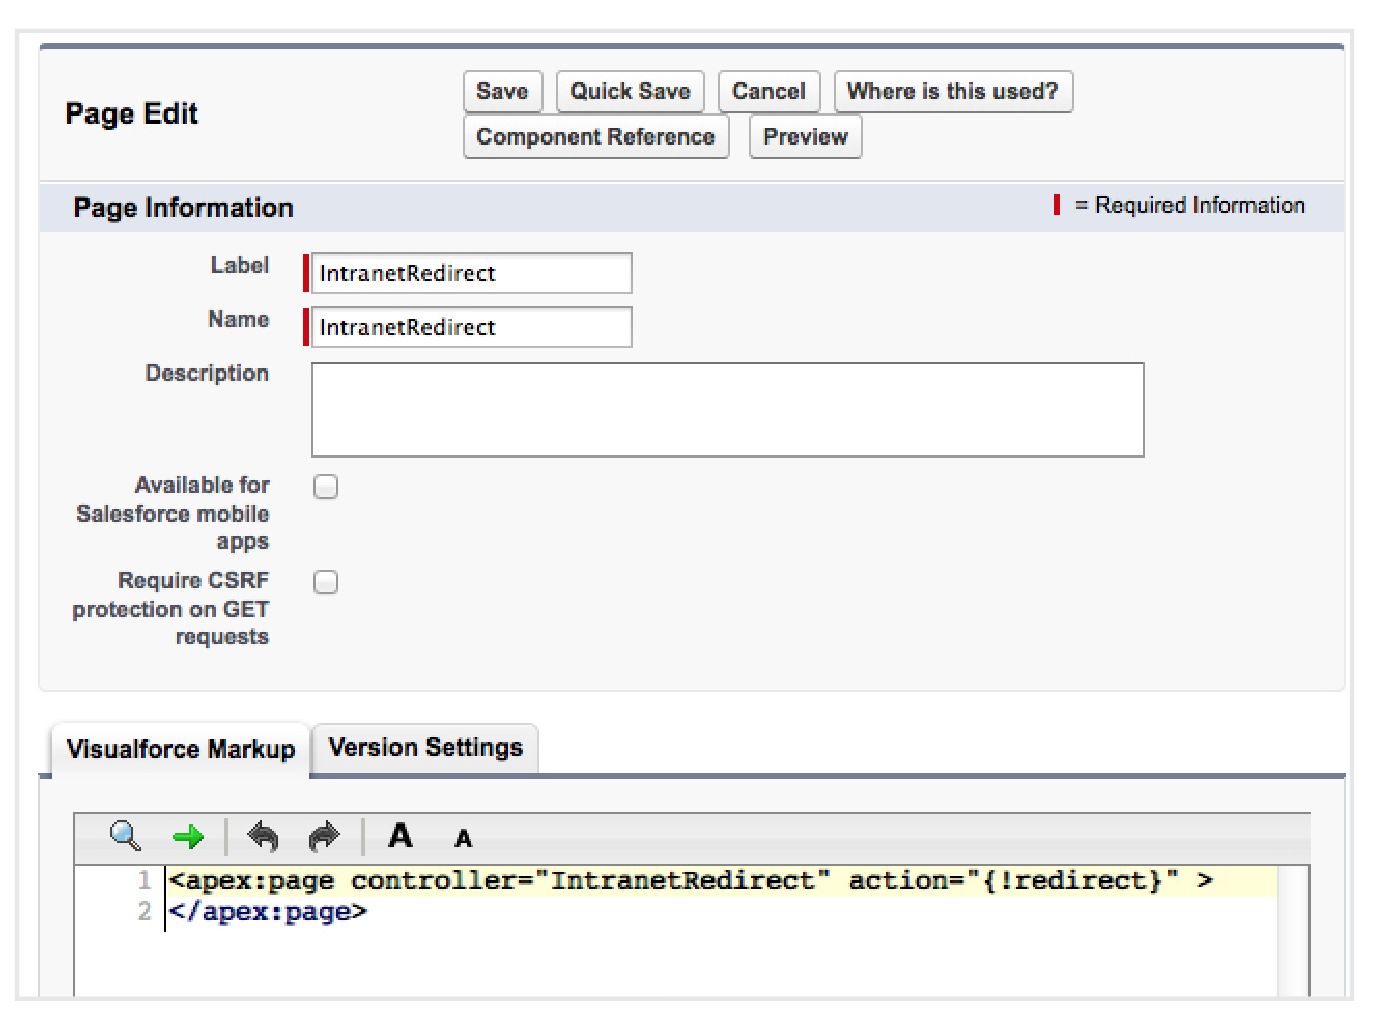This screenshot has width=1374, height=1016.
Task: Switch to the Version Settings tab
Action: point(425,748)
